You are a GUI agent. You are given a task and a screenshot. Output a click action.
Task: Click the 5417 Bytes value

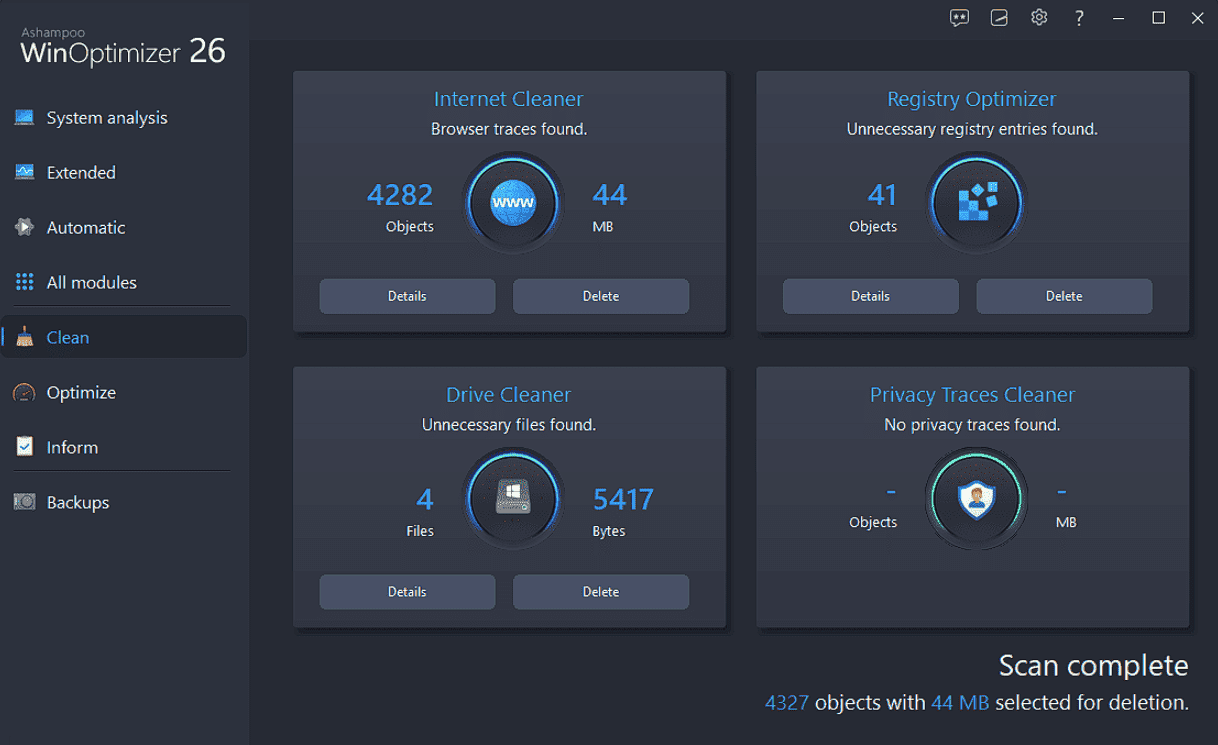[x=623, y=498]
